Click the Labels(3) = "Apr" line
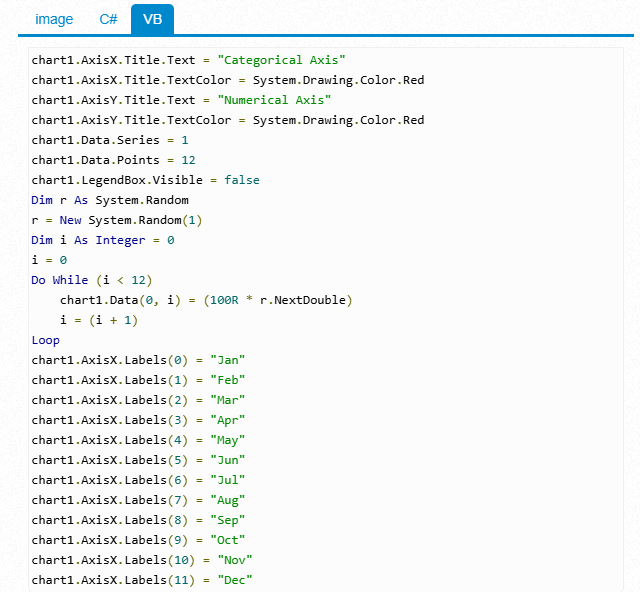Image resolution: width=640 pixels, height=592 pixels. coord(138,420)
